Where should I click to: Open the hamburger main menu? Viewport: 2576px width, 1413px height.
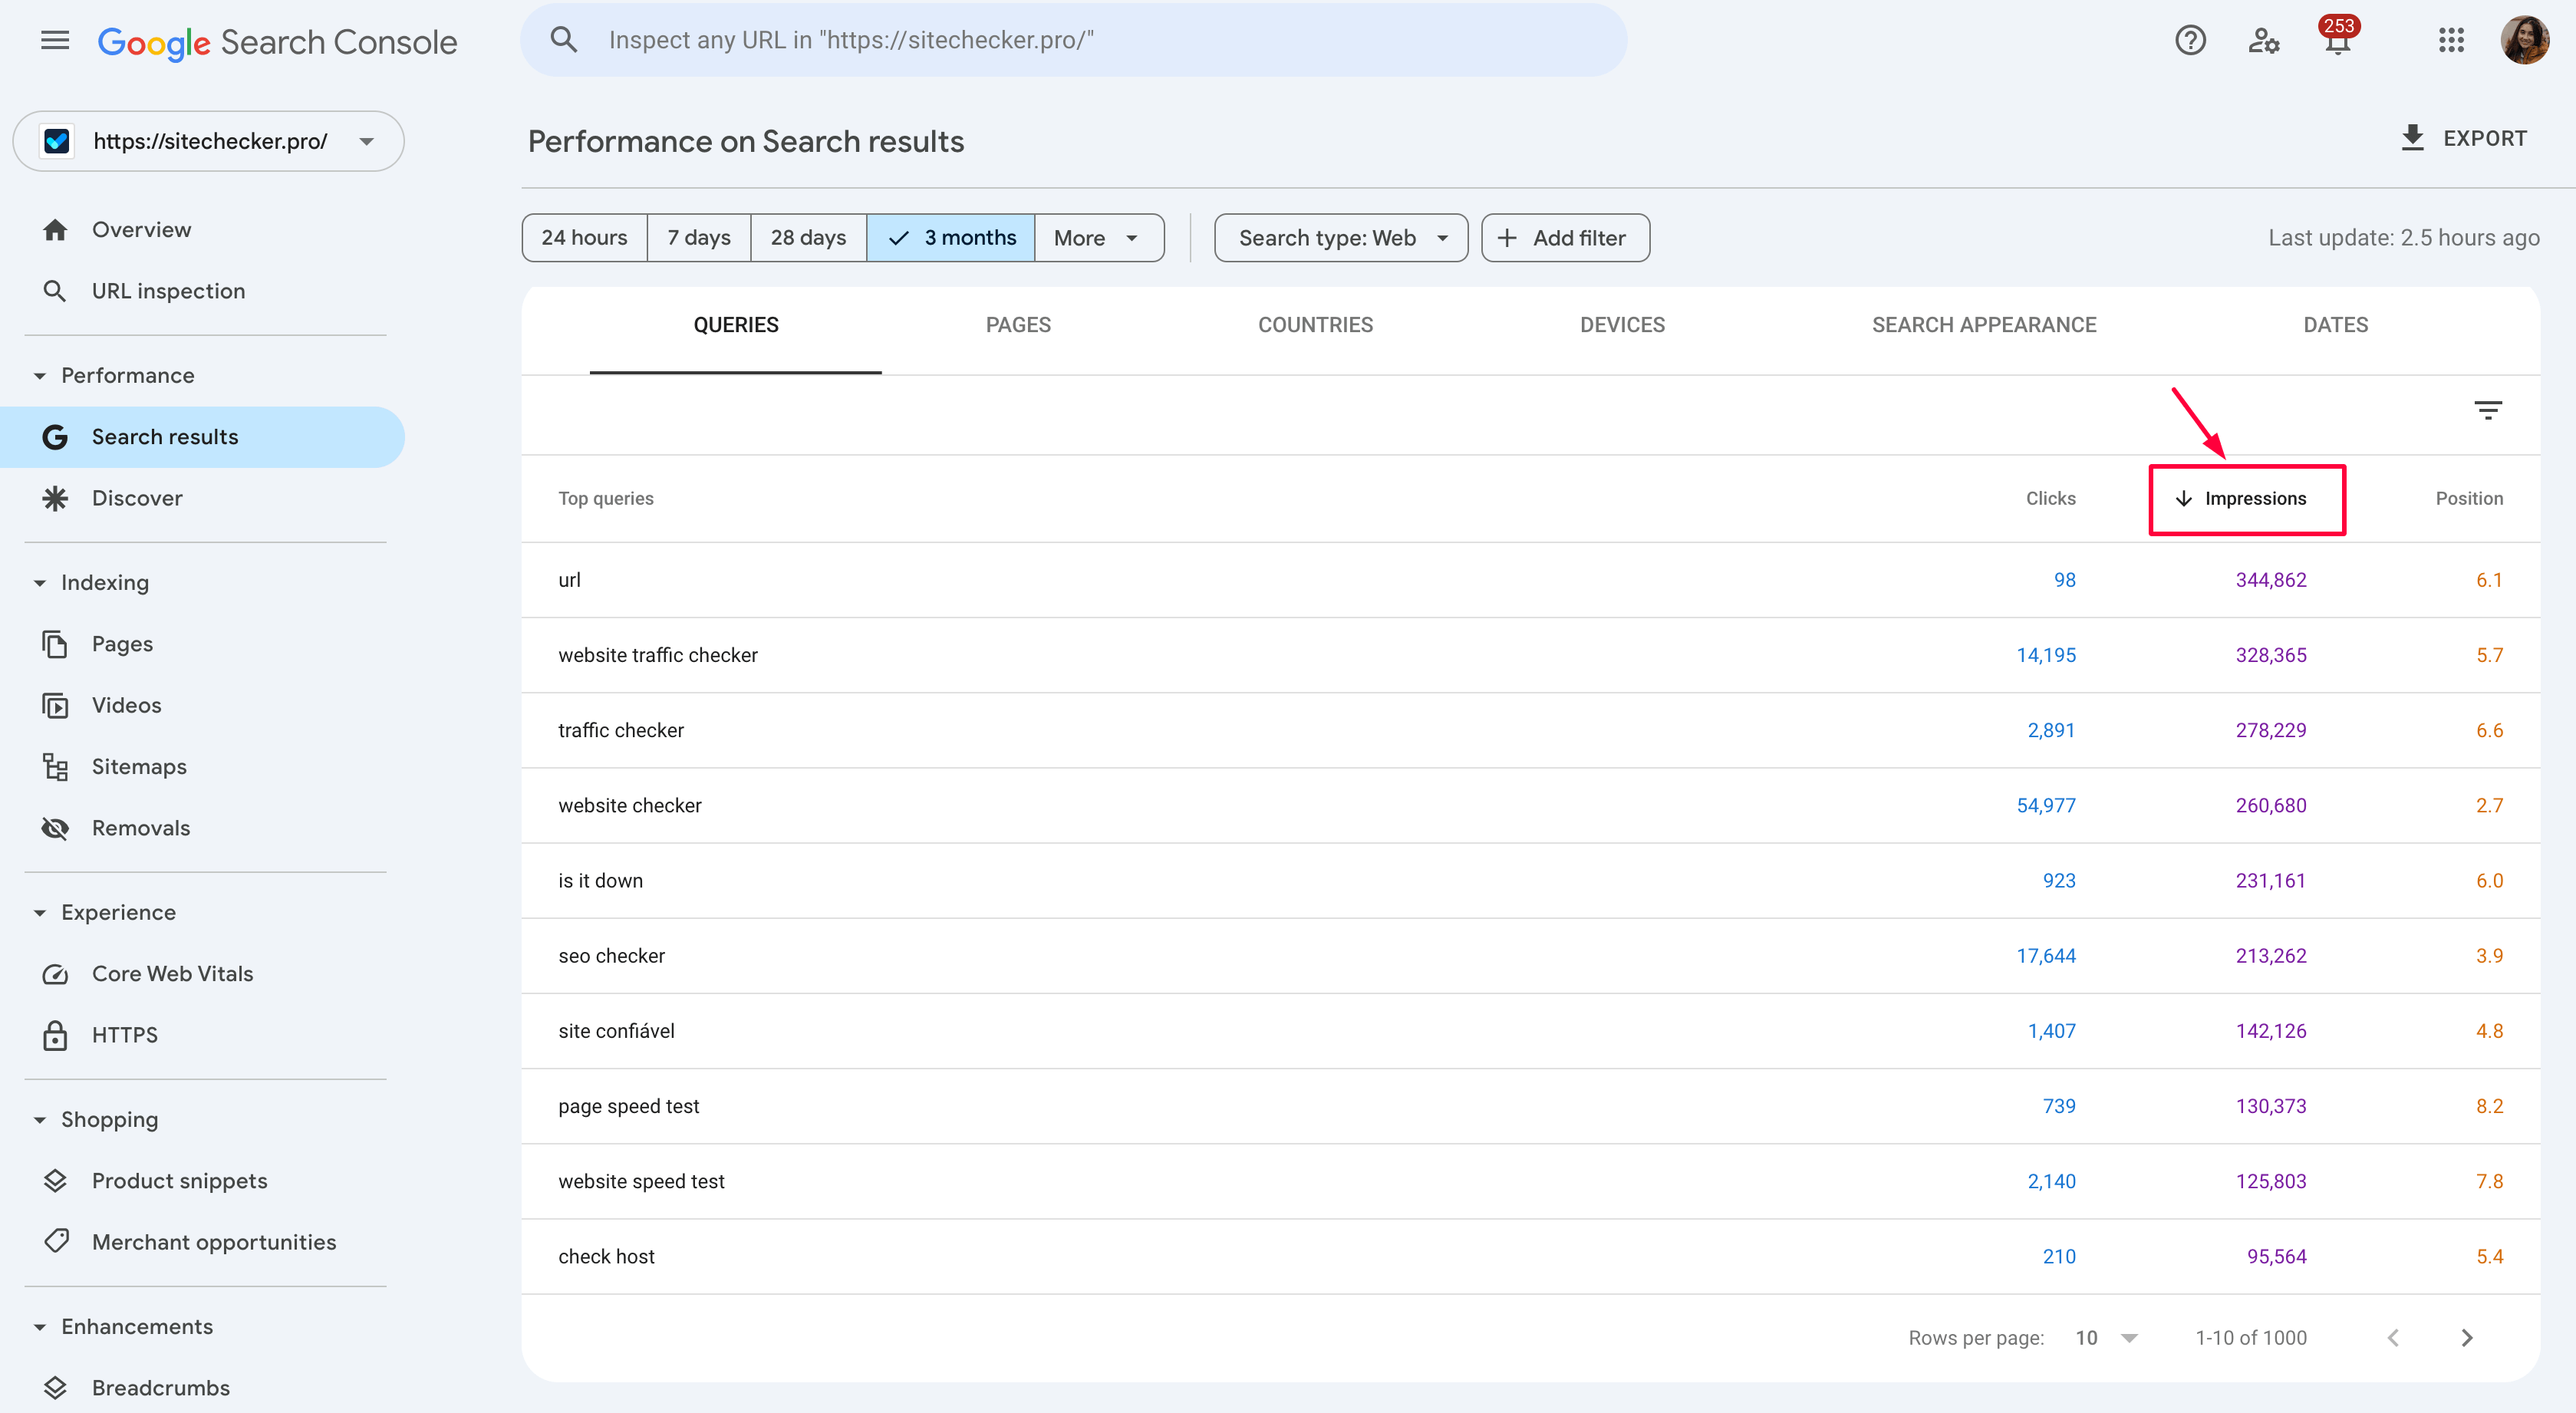click(x=55, y=40)
